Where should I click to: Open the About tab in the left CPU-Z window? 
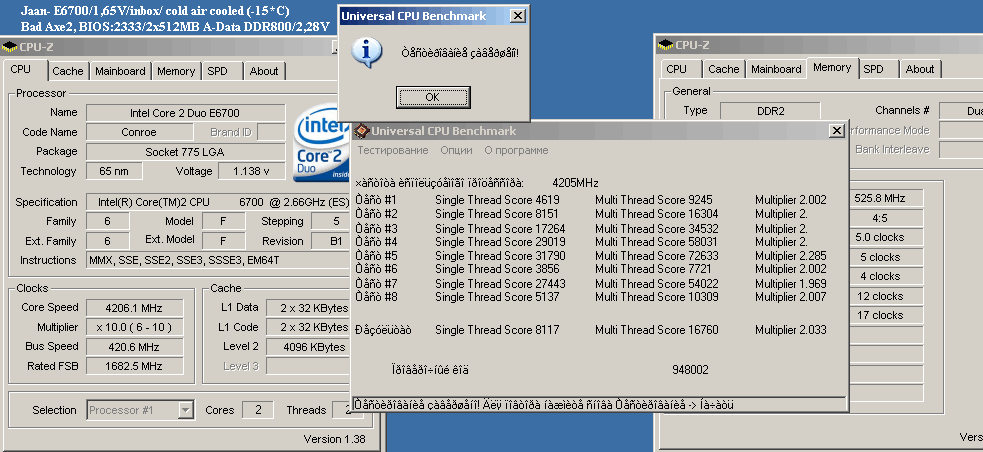click(x=264, y=71)
